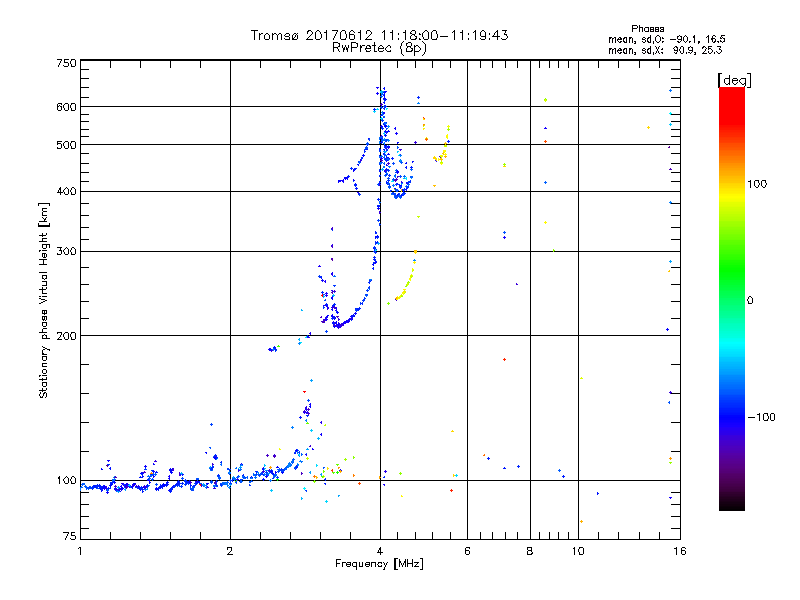Select the mean, sd,X phase statistics line
Viewport: 800px width, 600px height.
click(x=665, y=49)
